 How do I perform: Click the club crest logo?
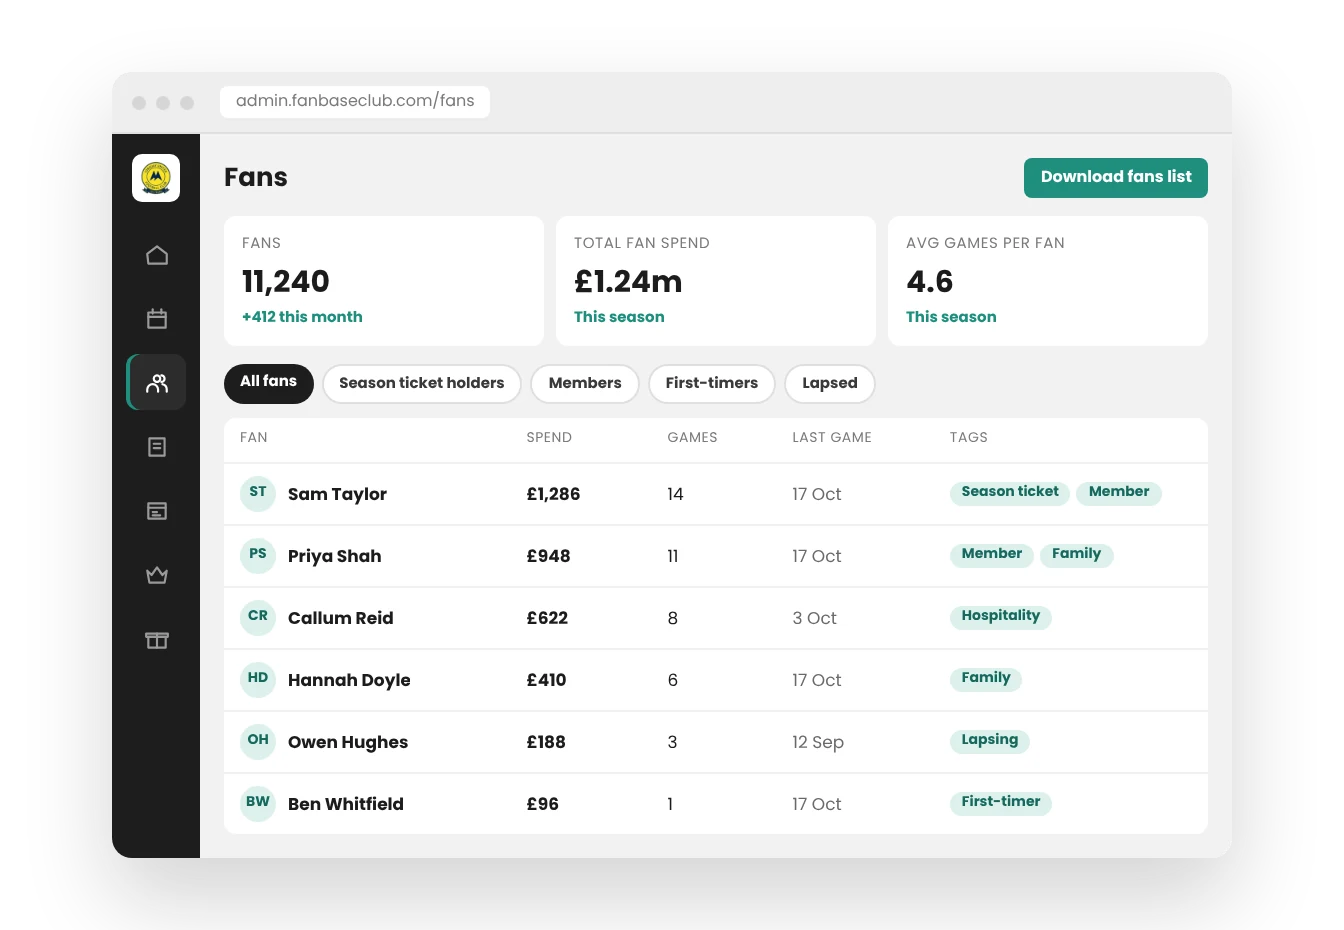[x=156, y=178]
